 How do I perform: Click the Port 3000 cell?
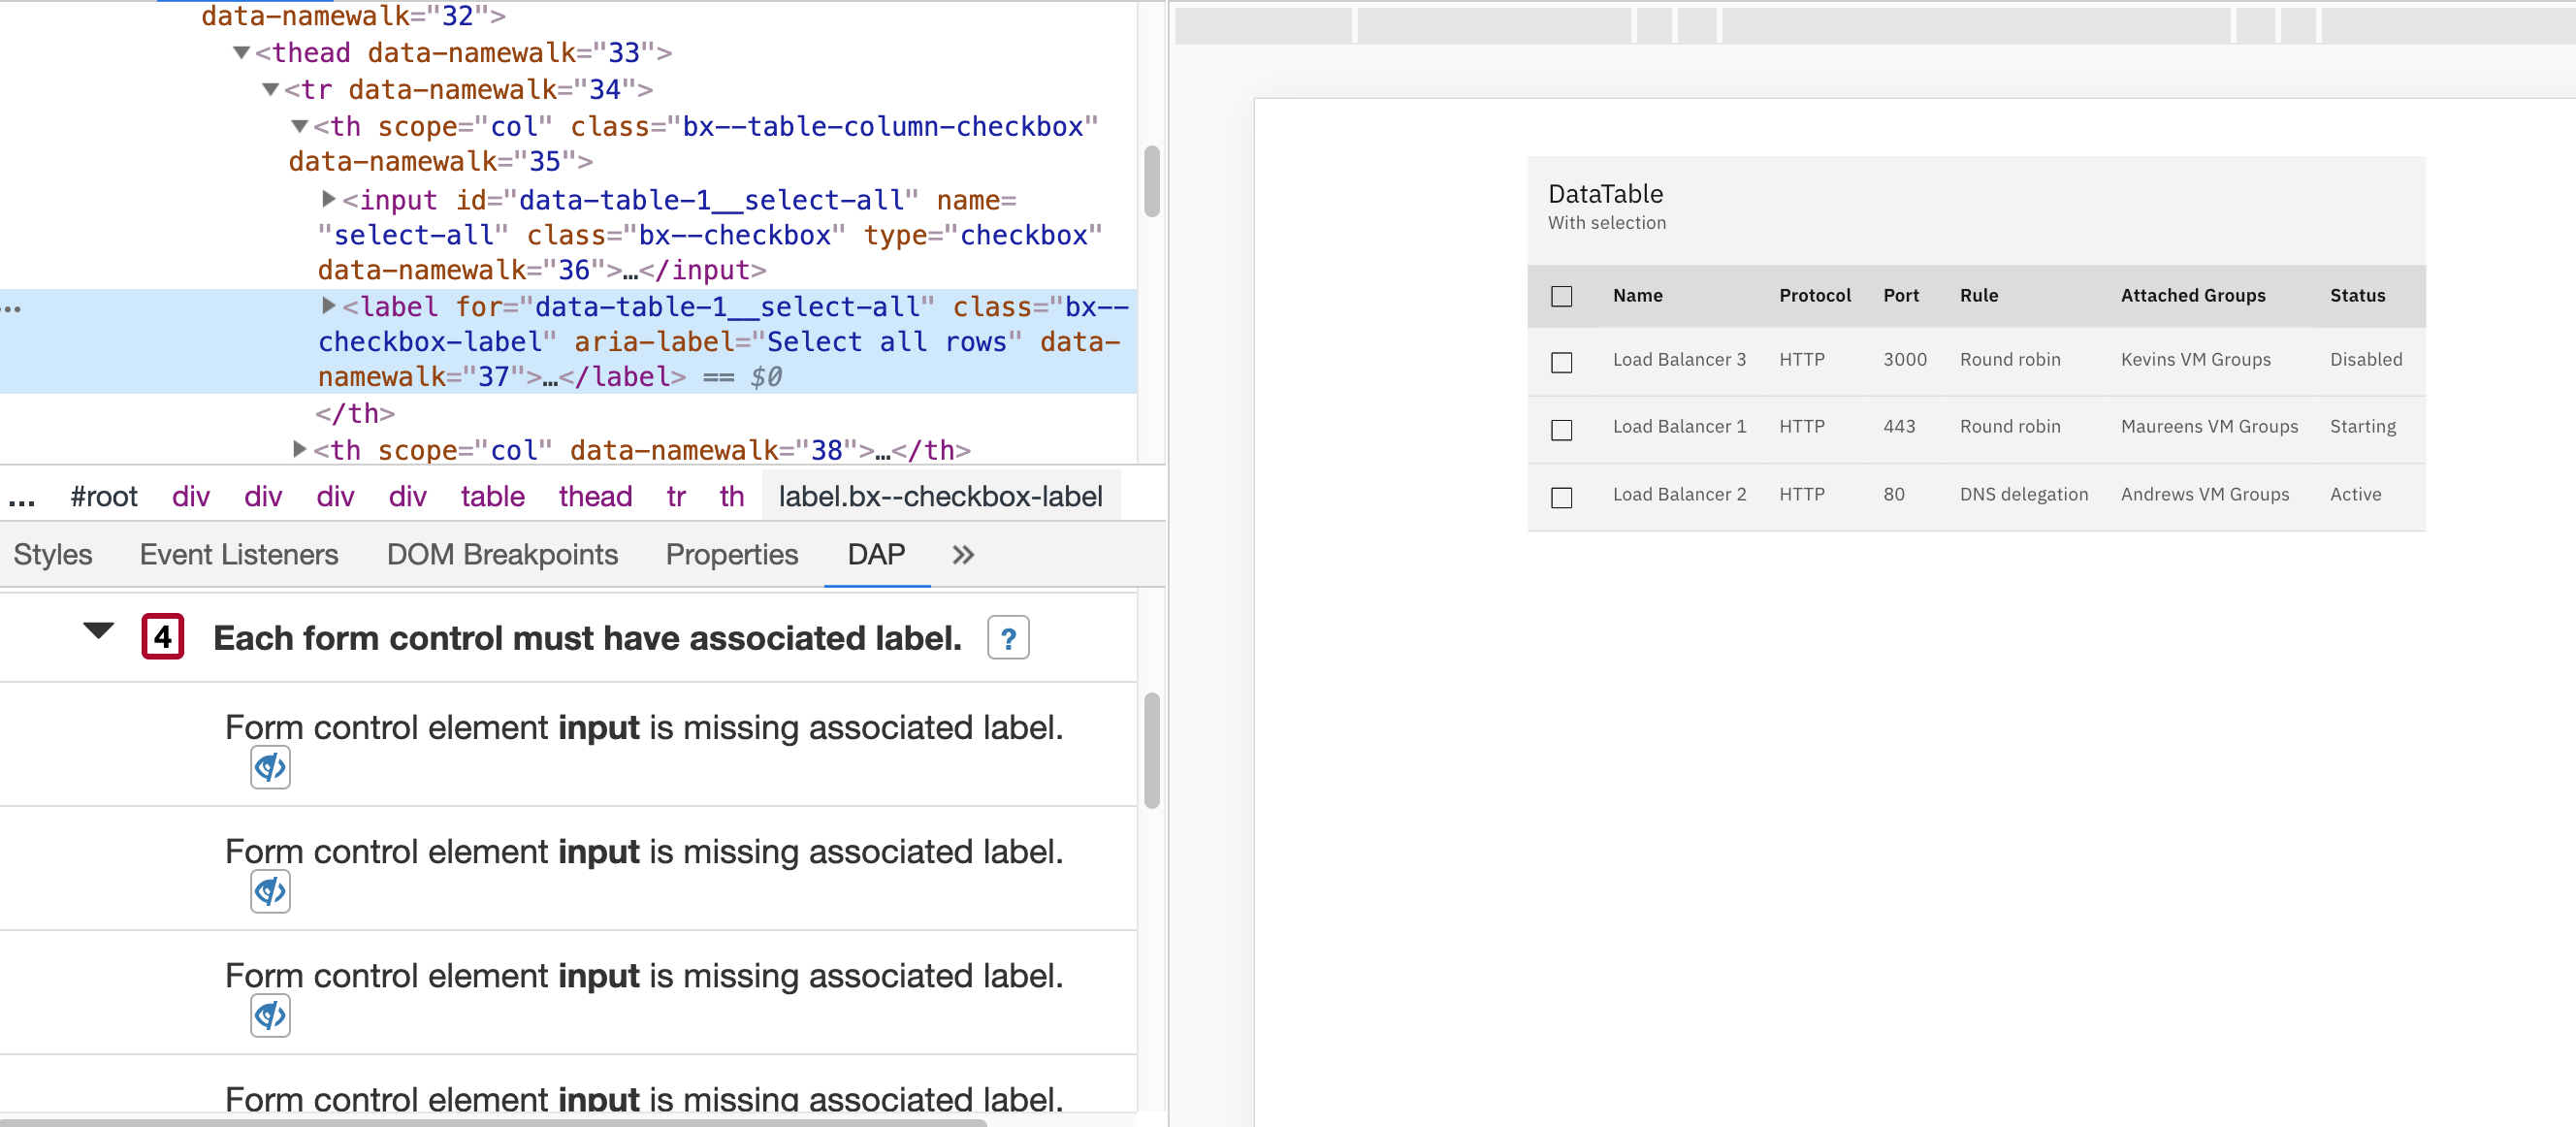click(x=1904, y=360)
